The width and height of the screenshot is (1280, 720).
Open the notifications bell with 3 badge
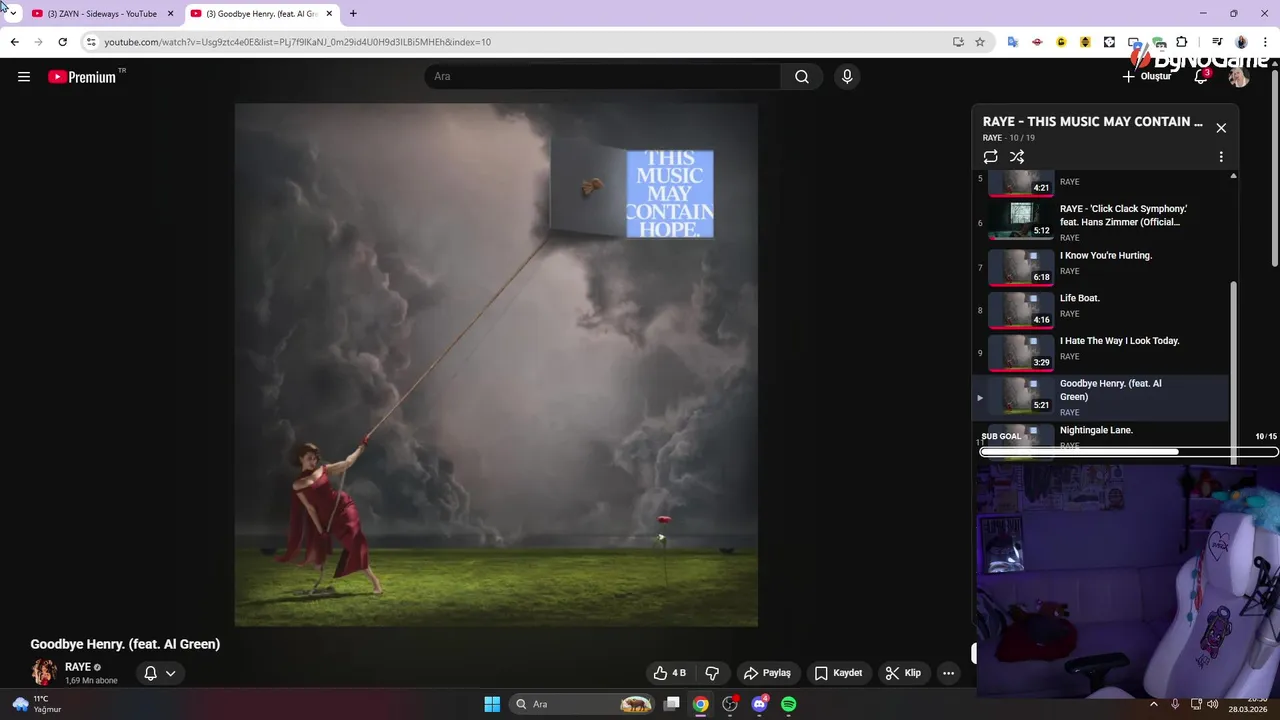pos(1202,77)
